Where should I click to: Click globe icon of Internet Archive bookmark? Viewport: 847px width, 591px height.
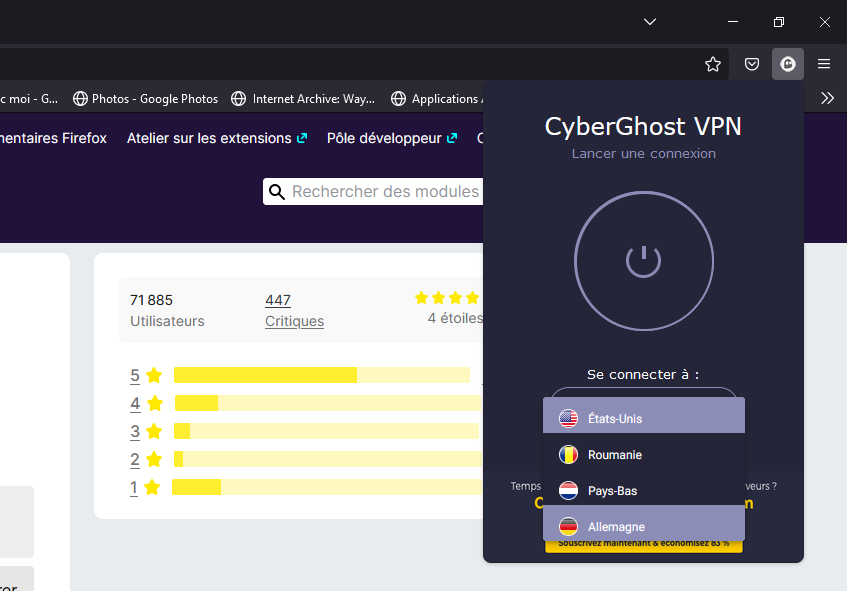238,99
